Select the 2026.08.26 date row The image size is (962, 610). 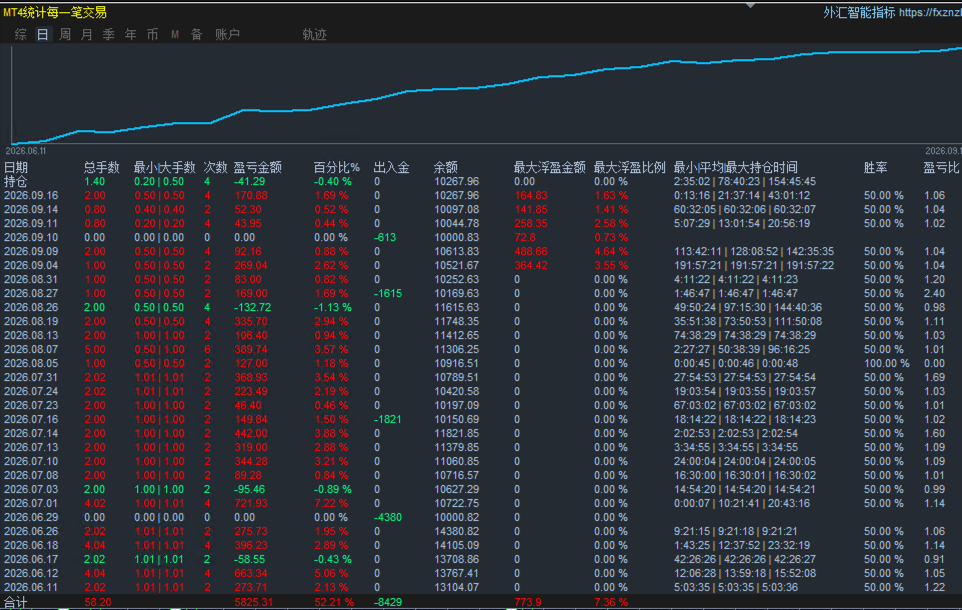31,307
